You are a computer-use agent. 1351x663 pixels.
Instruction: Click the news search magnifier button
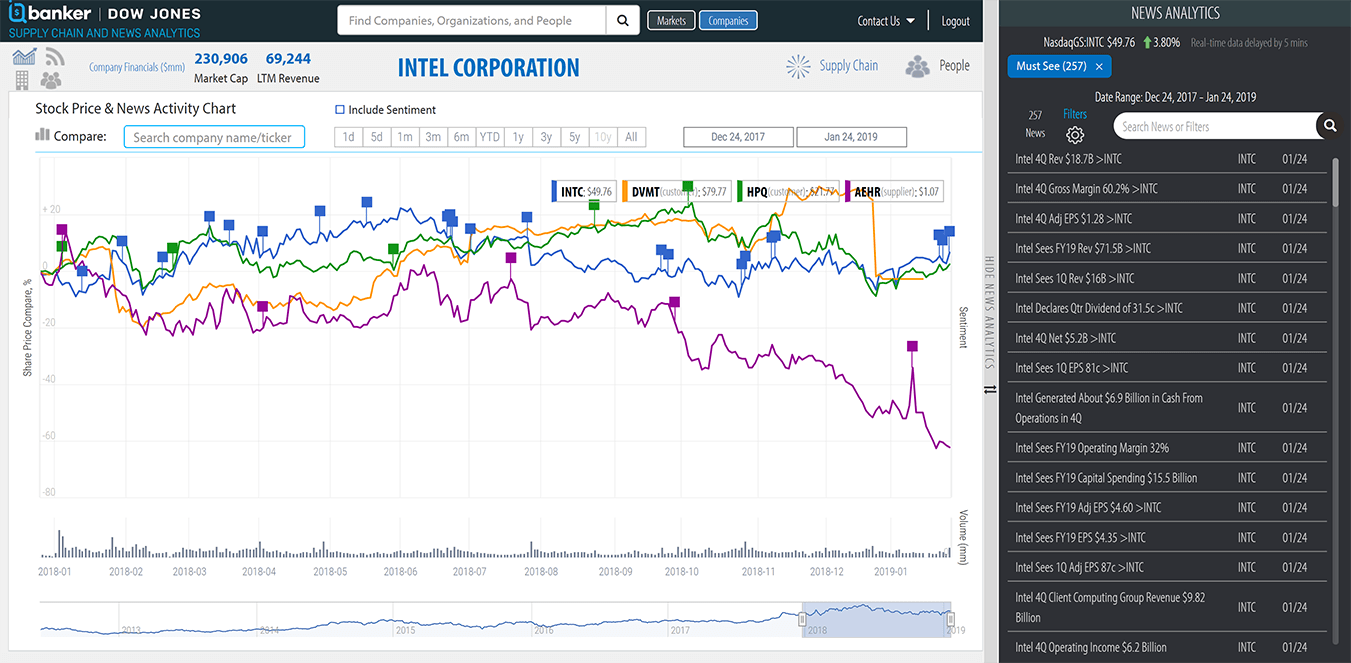coord(1330,126)
